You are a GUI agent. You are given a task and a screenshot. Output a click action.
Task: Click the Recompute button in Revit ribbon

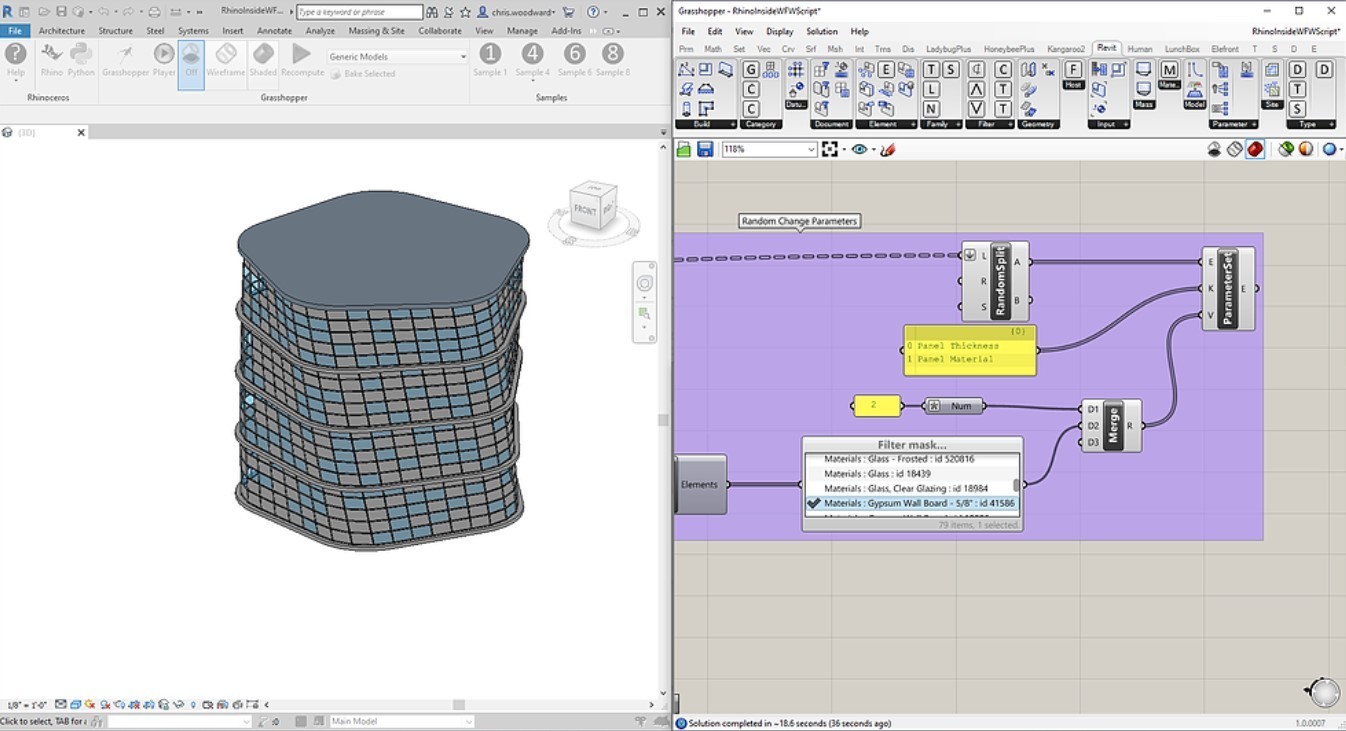302,59
